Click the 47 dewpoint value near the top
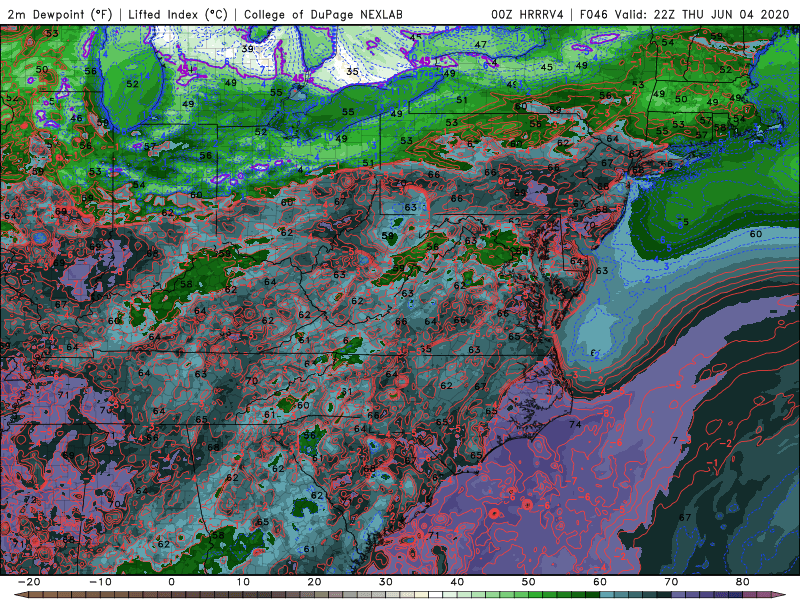The width and height of the screenshot is (800, 600). (480, 44)
